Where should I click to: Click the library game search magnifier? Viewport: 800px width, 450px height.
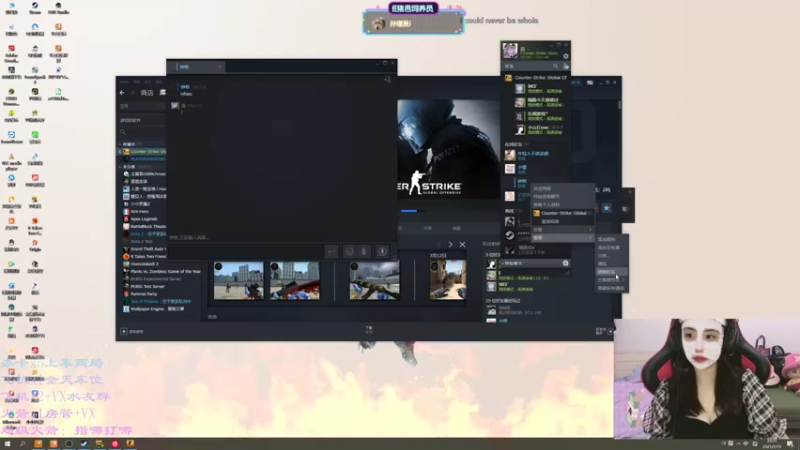[x=123, y=132]
